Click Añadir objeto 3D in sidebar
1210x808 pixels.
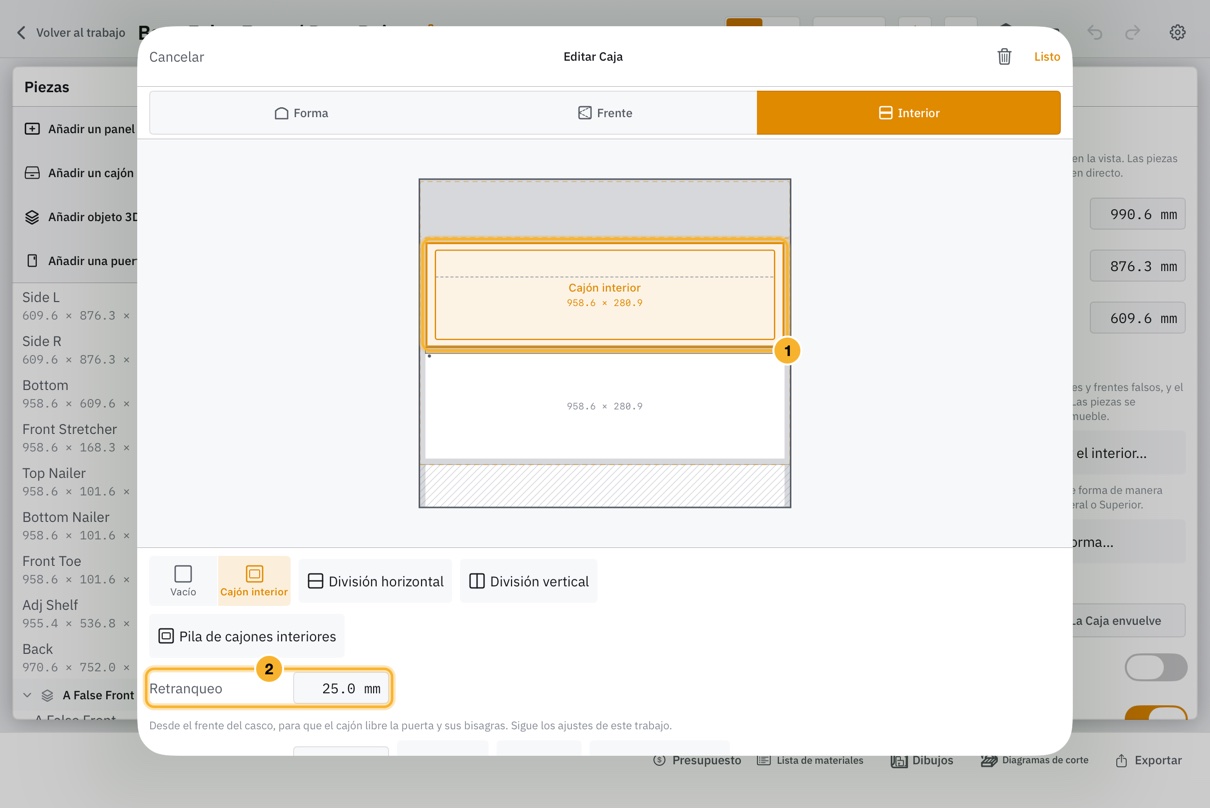80,217
